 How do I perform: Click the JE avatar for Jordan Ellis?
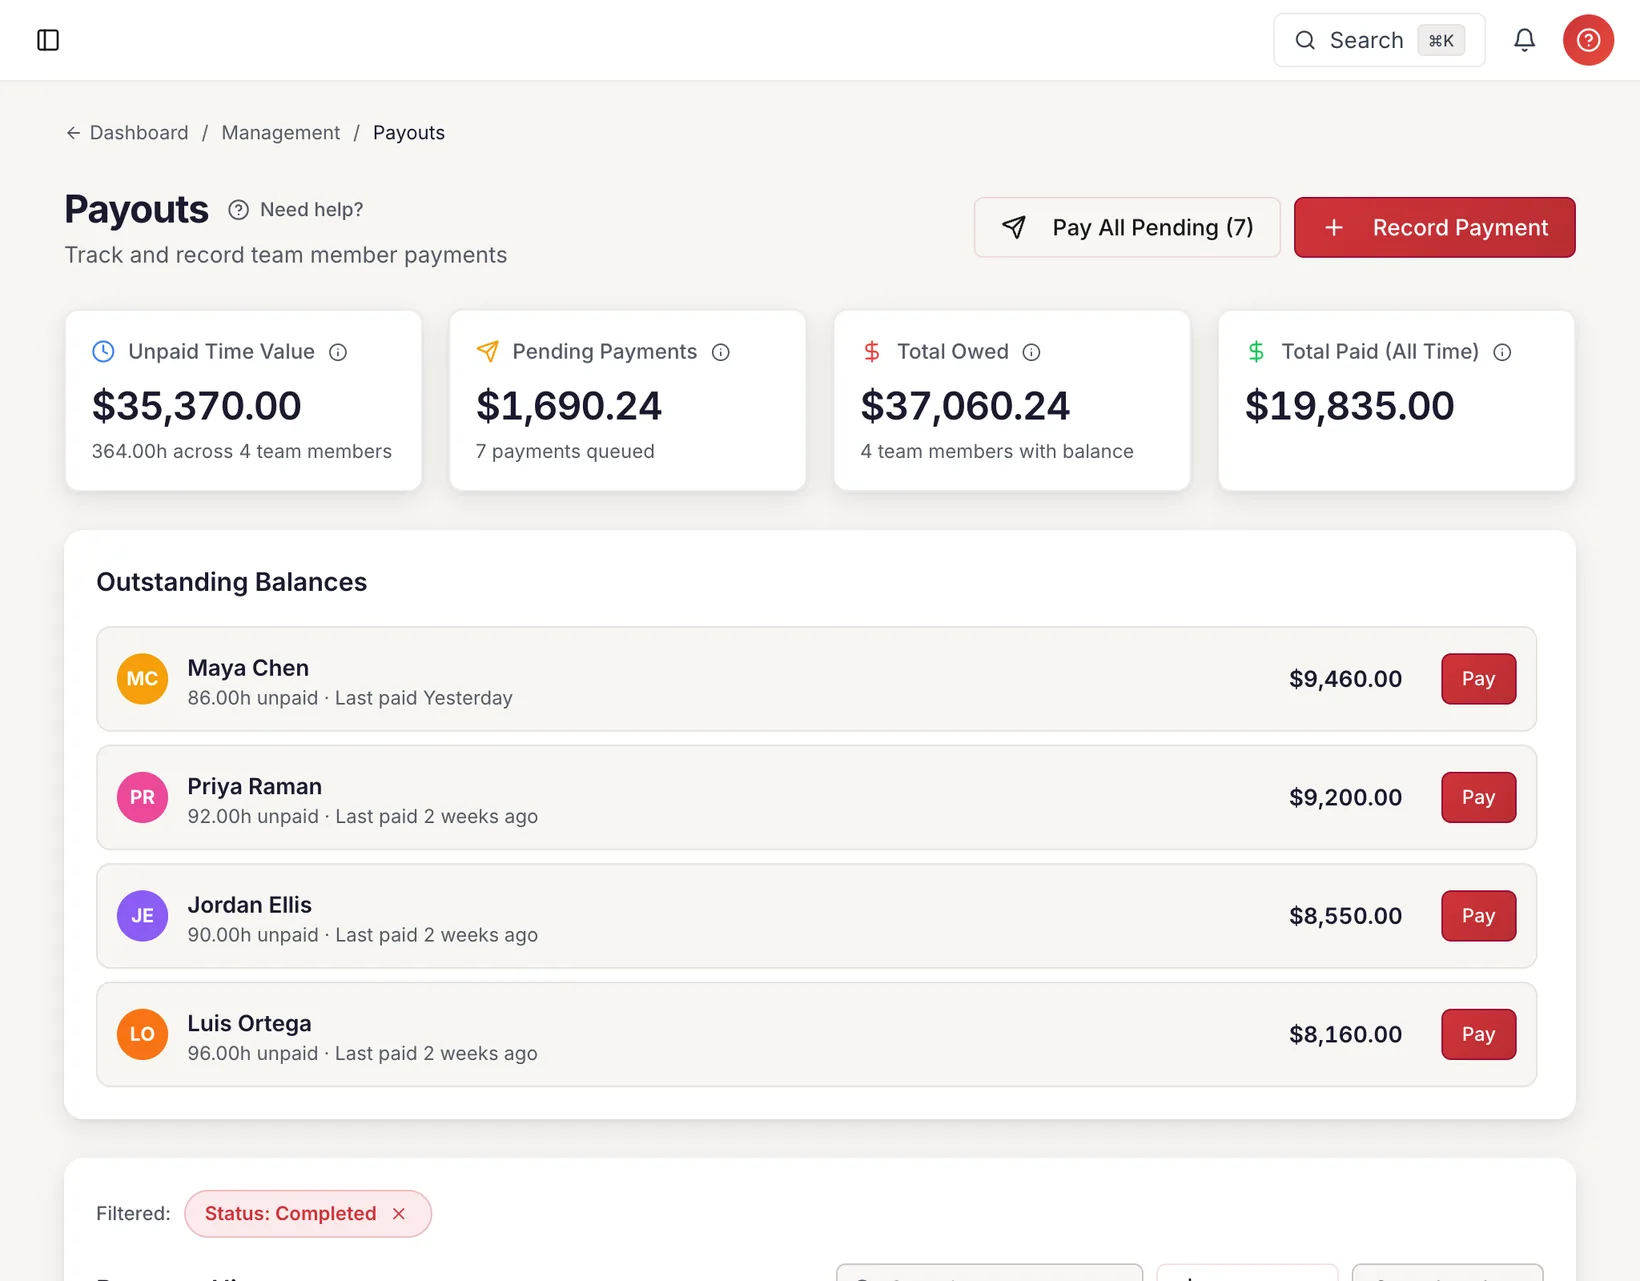pyautogui.click(x=142, y=916)
